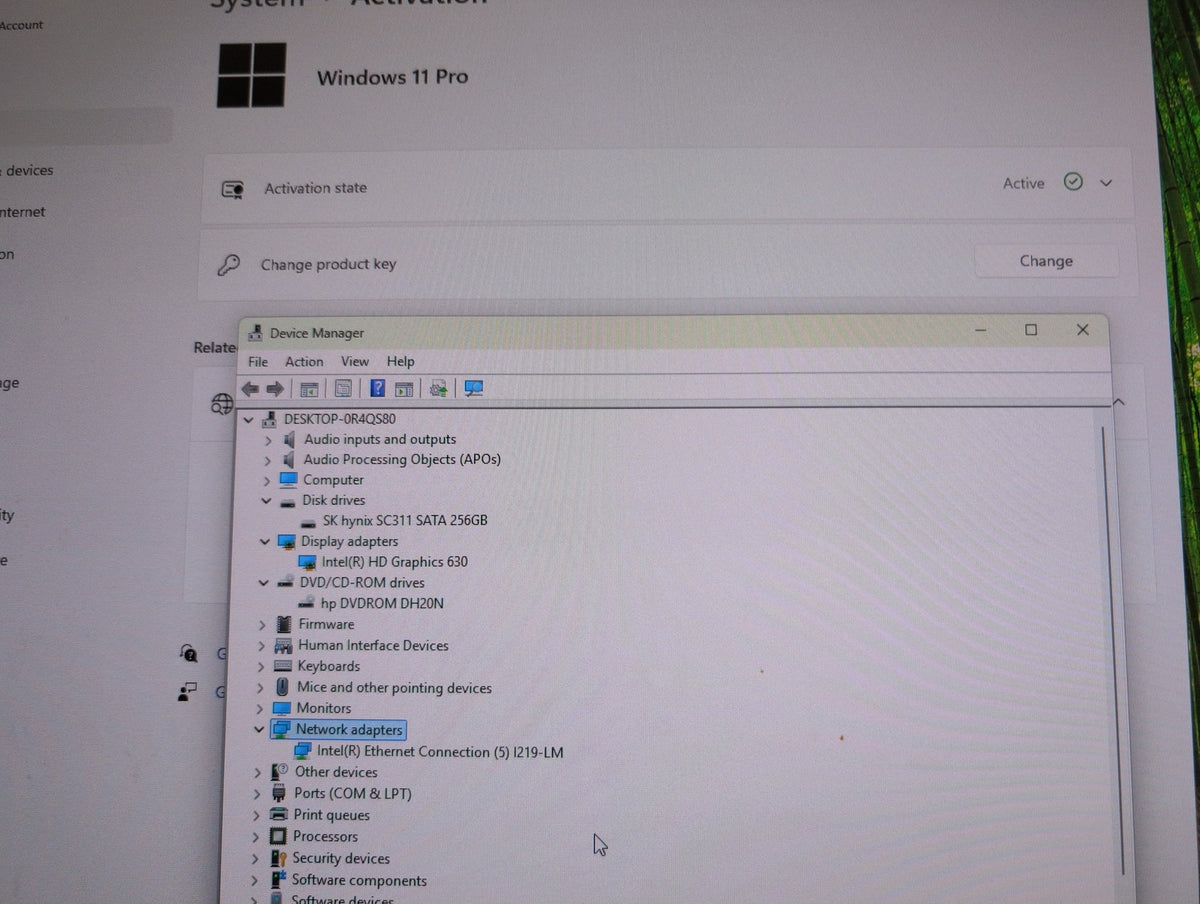Select the Processors label
1200x904 pixels.
[325, 837]
